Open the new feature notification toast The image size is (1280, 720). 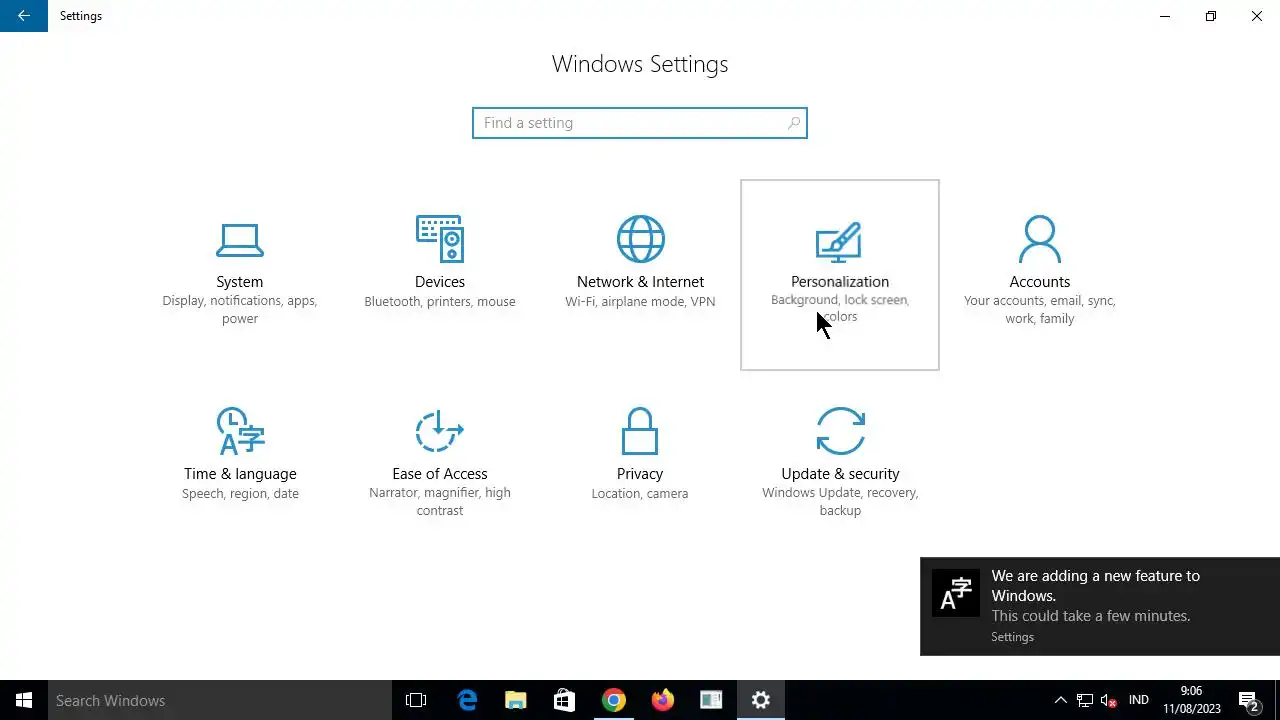click(1100, 606)
